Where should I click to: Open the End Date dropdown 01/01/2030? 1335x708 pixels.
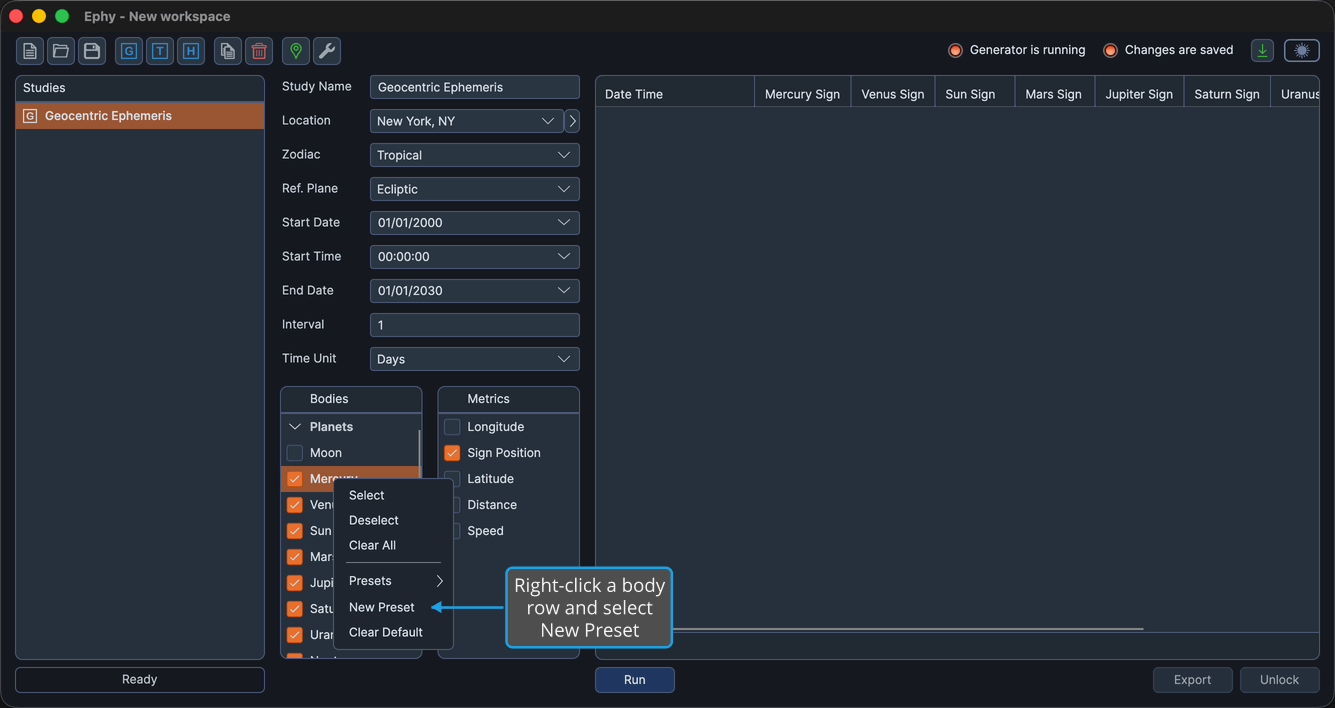click(475, 291)
